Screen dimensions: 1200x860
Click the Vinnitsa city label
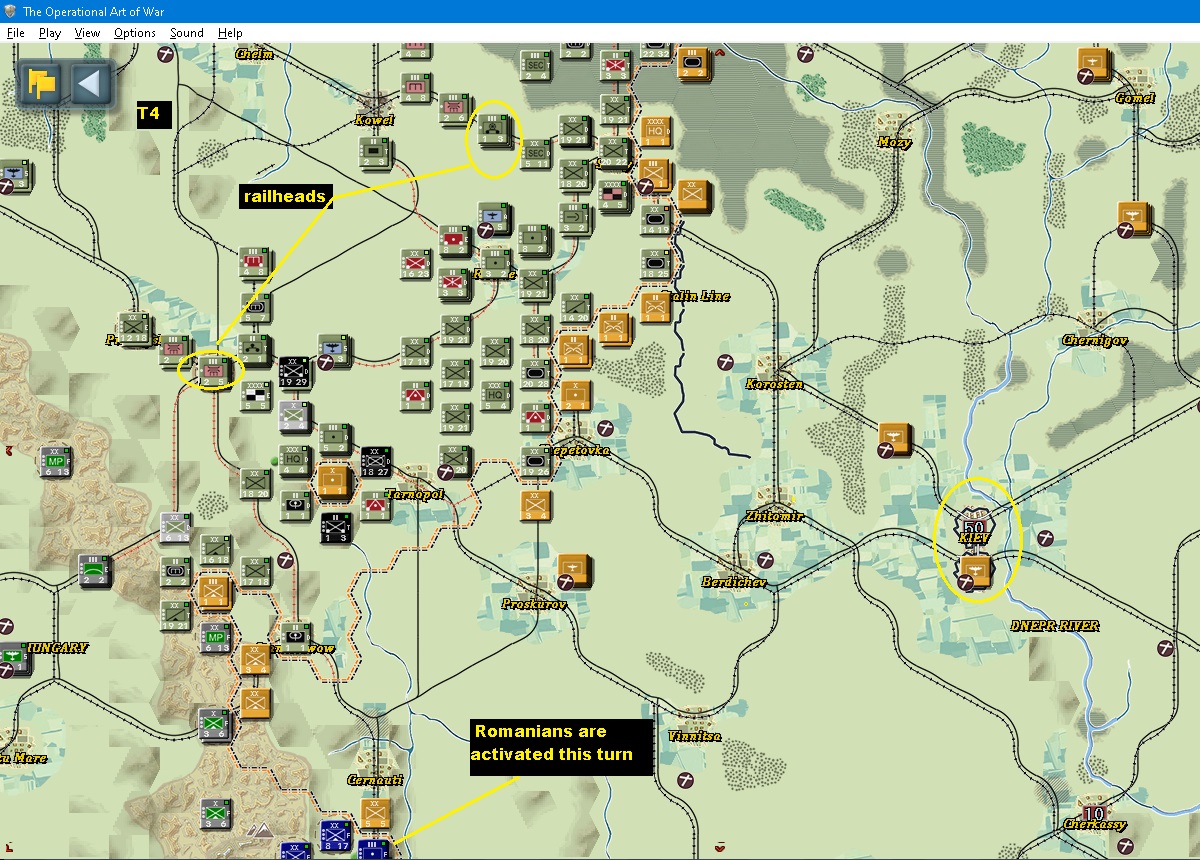click(694, 736)
